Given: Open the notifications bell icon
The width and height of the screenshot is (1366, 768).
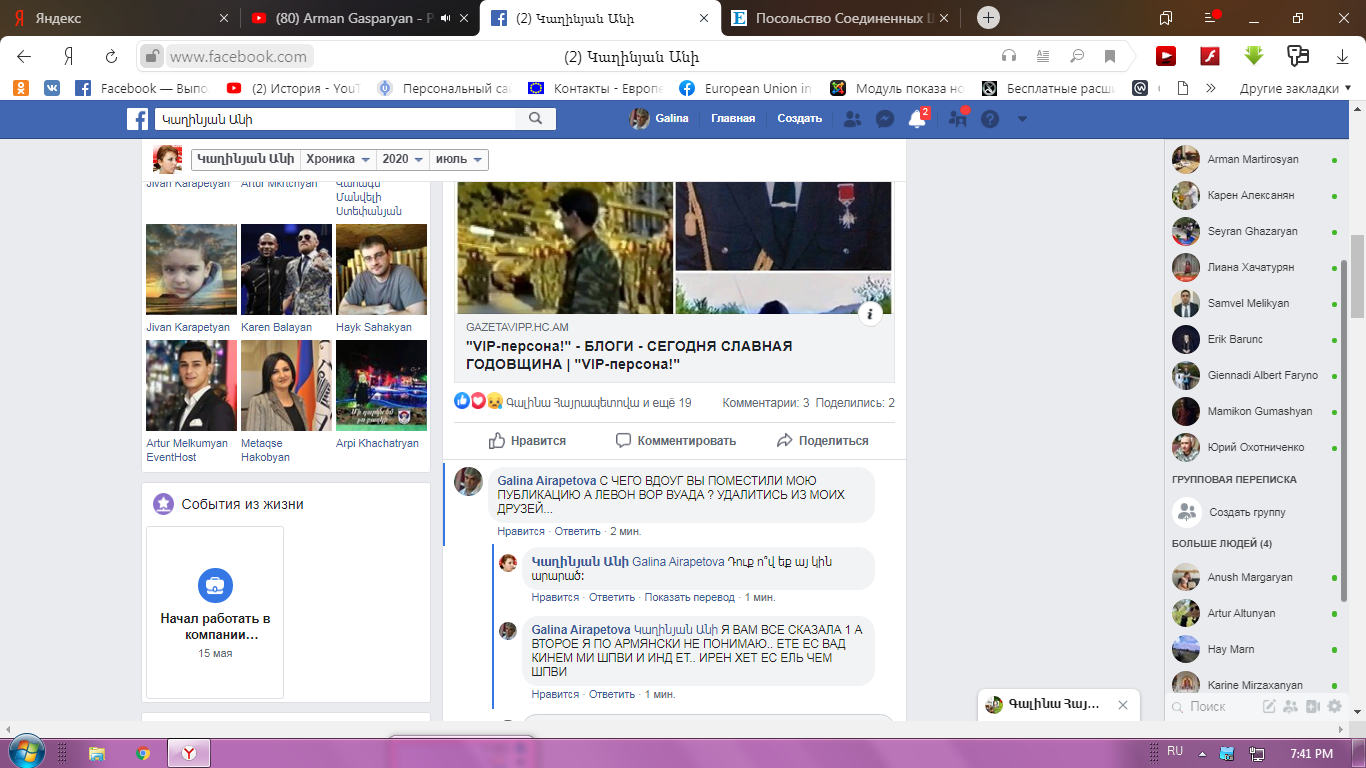Looking at the screenshot, I should pyautogui.click(x=916, y=119).
